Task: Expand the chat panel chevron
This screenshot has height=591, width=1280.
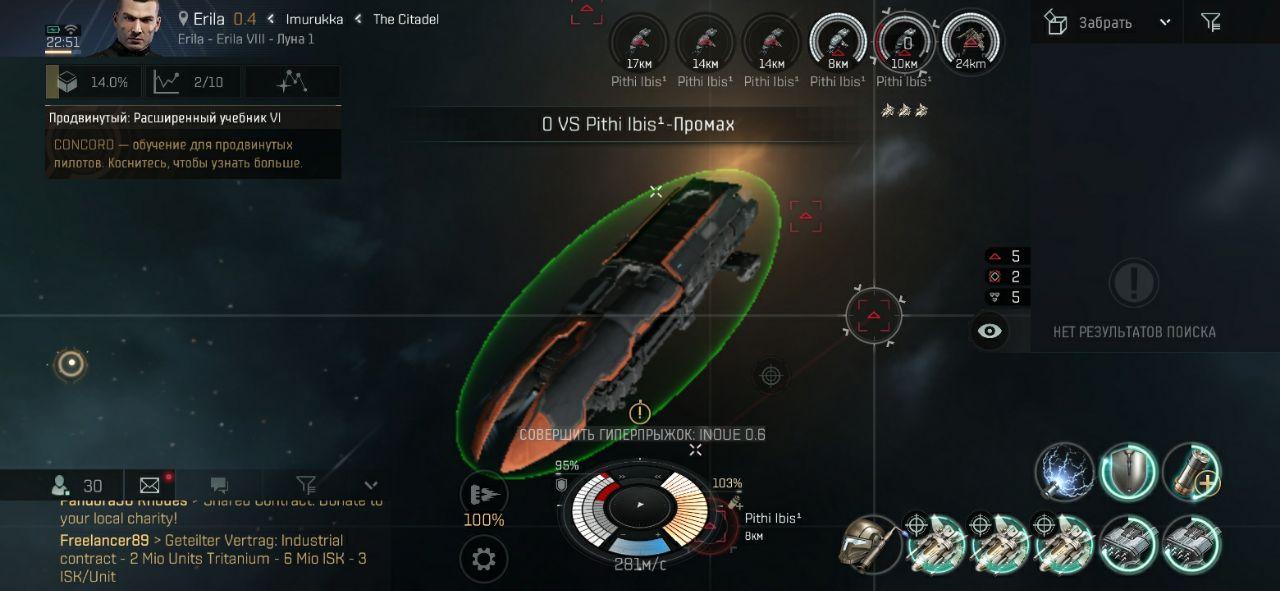Action: coord(371,485)
